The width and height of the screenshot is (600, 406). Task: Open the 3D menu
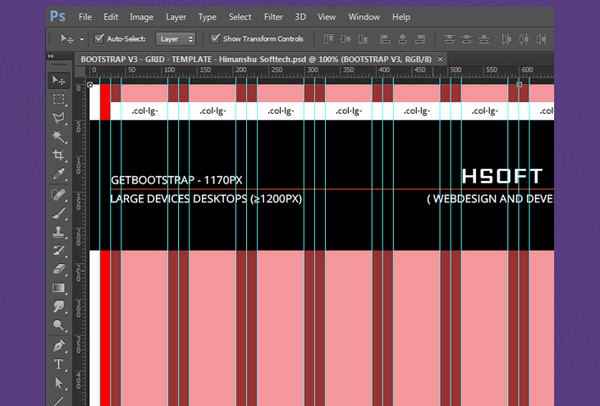tap(300, 17)
